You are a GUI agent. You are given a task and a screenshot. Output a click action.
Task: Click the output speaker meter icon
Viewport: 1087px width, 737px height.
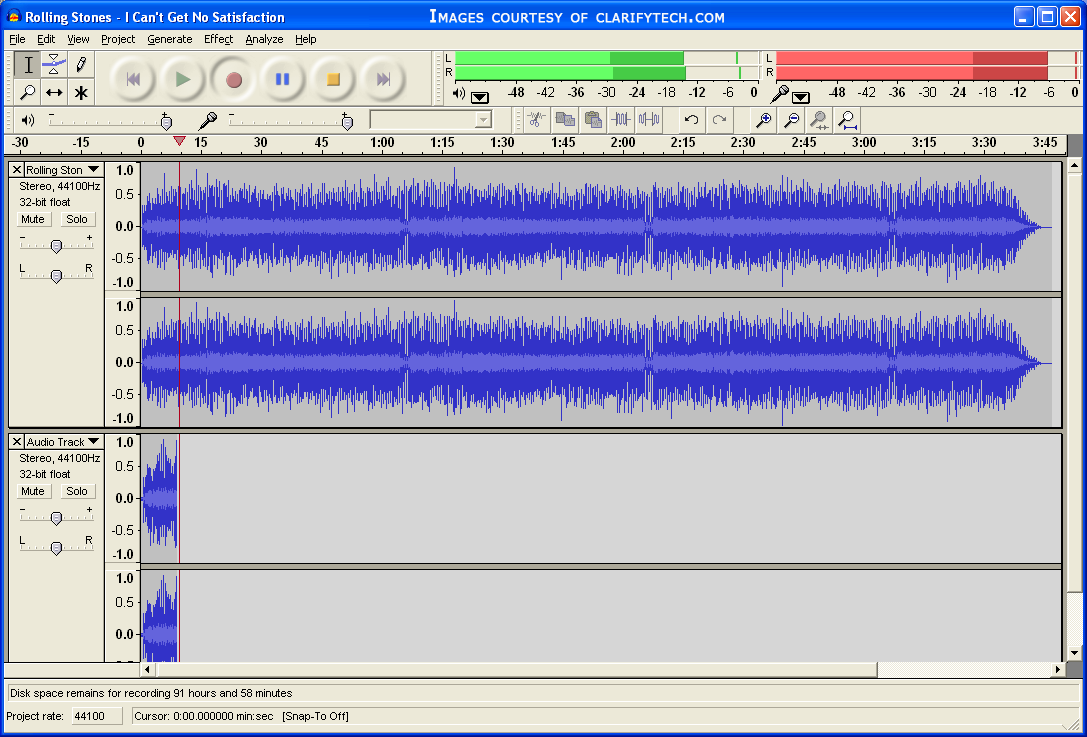[x=459, y=93]
